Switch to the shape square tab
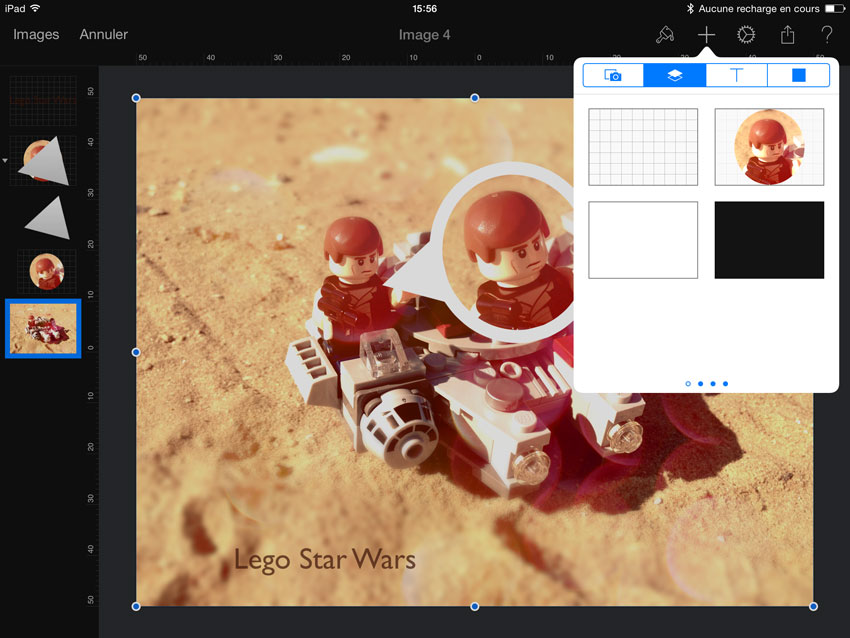Image resolution: width=850 pixels, height=638 pixels. click(799, 75)
